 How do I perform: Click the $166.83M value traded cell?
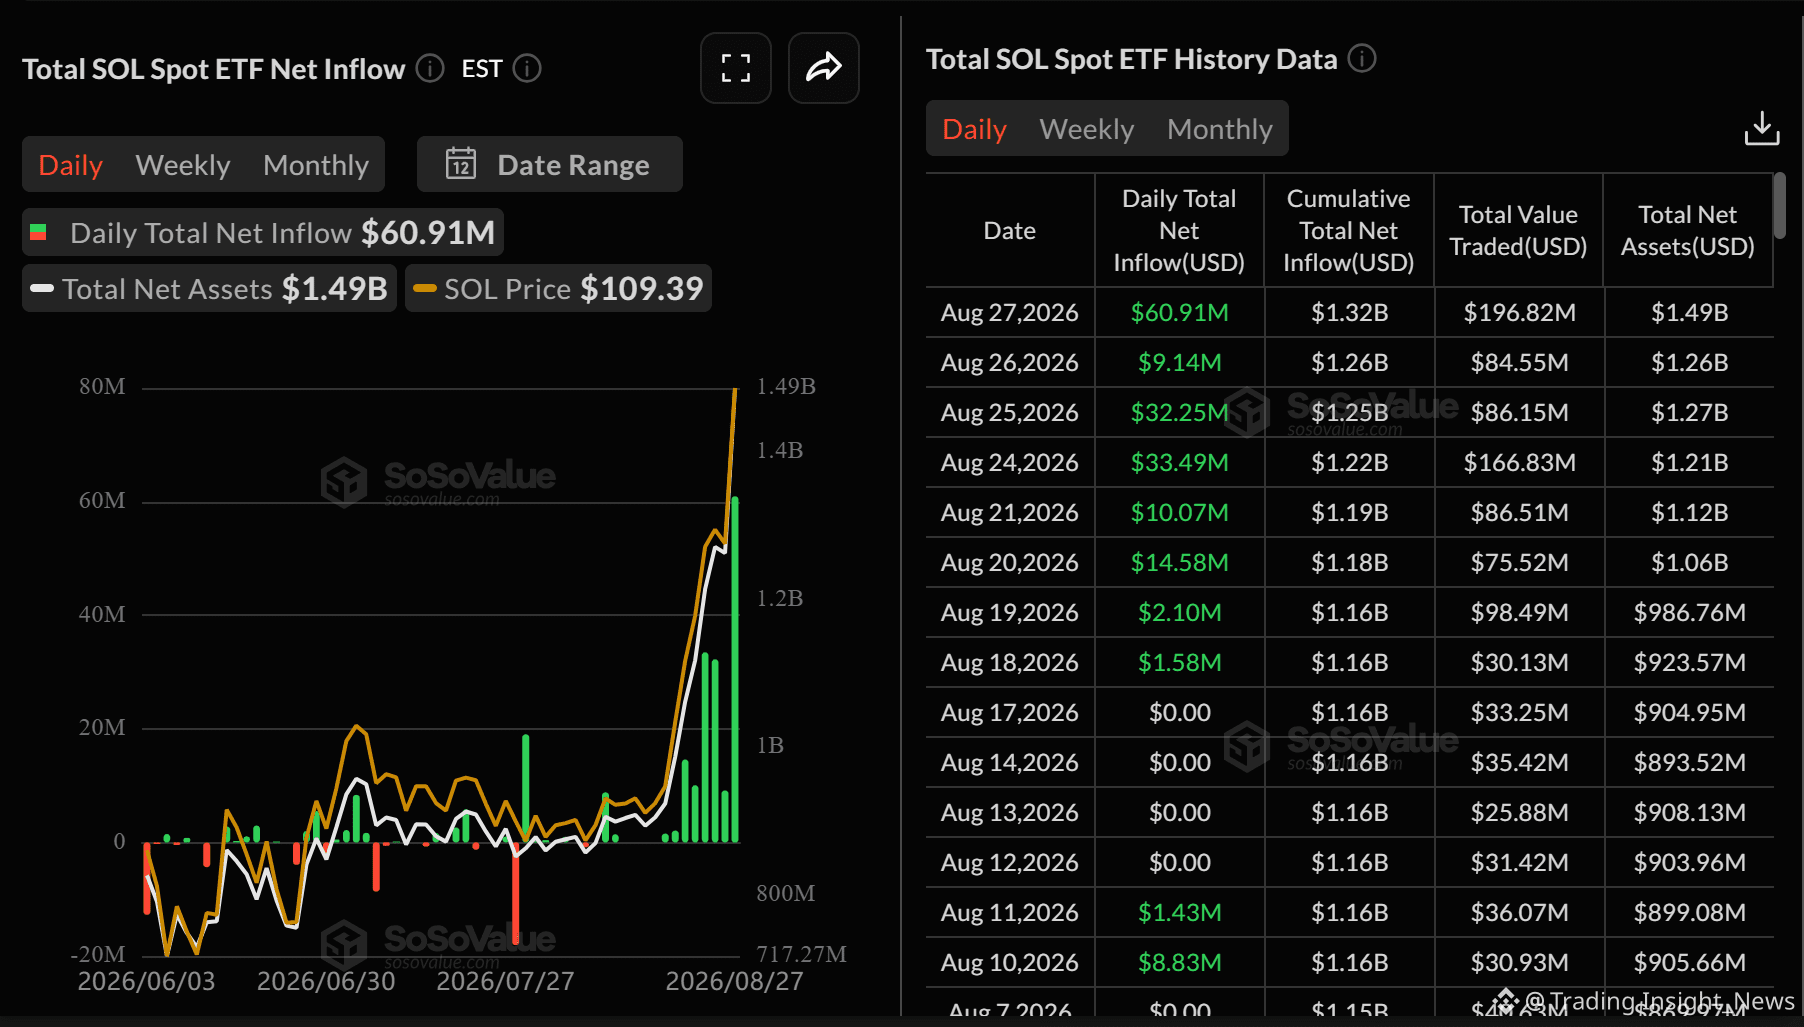click(x=1520, y=463)
